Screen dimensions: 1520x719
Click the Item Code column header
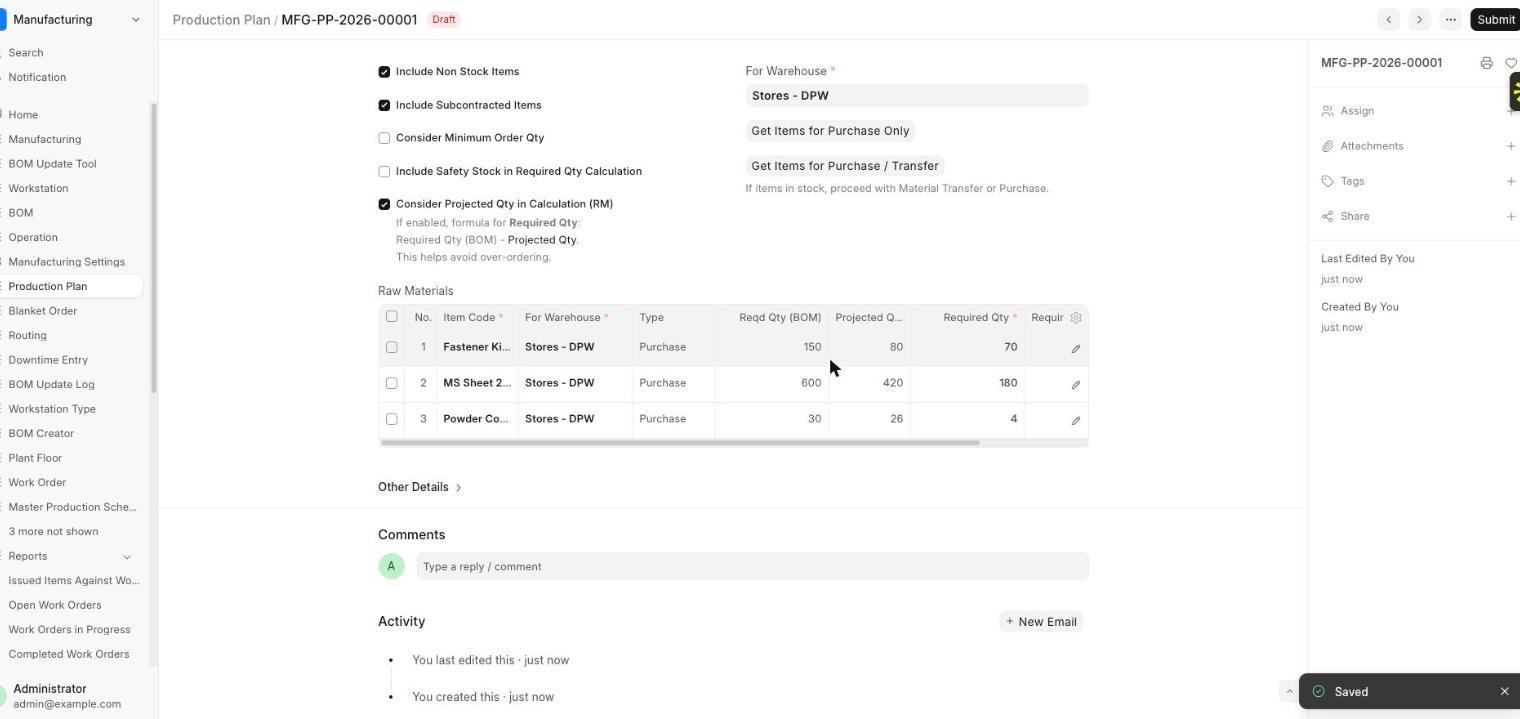coord(477,318)
